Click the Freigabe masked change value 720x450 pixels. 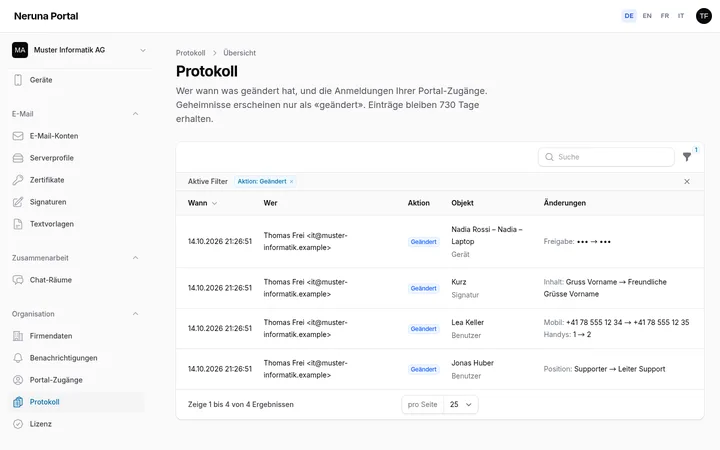594,242
